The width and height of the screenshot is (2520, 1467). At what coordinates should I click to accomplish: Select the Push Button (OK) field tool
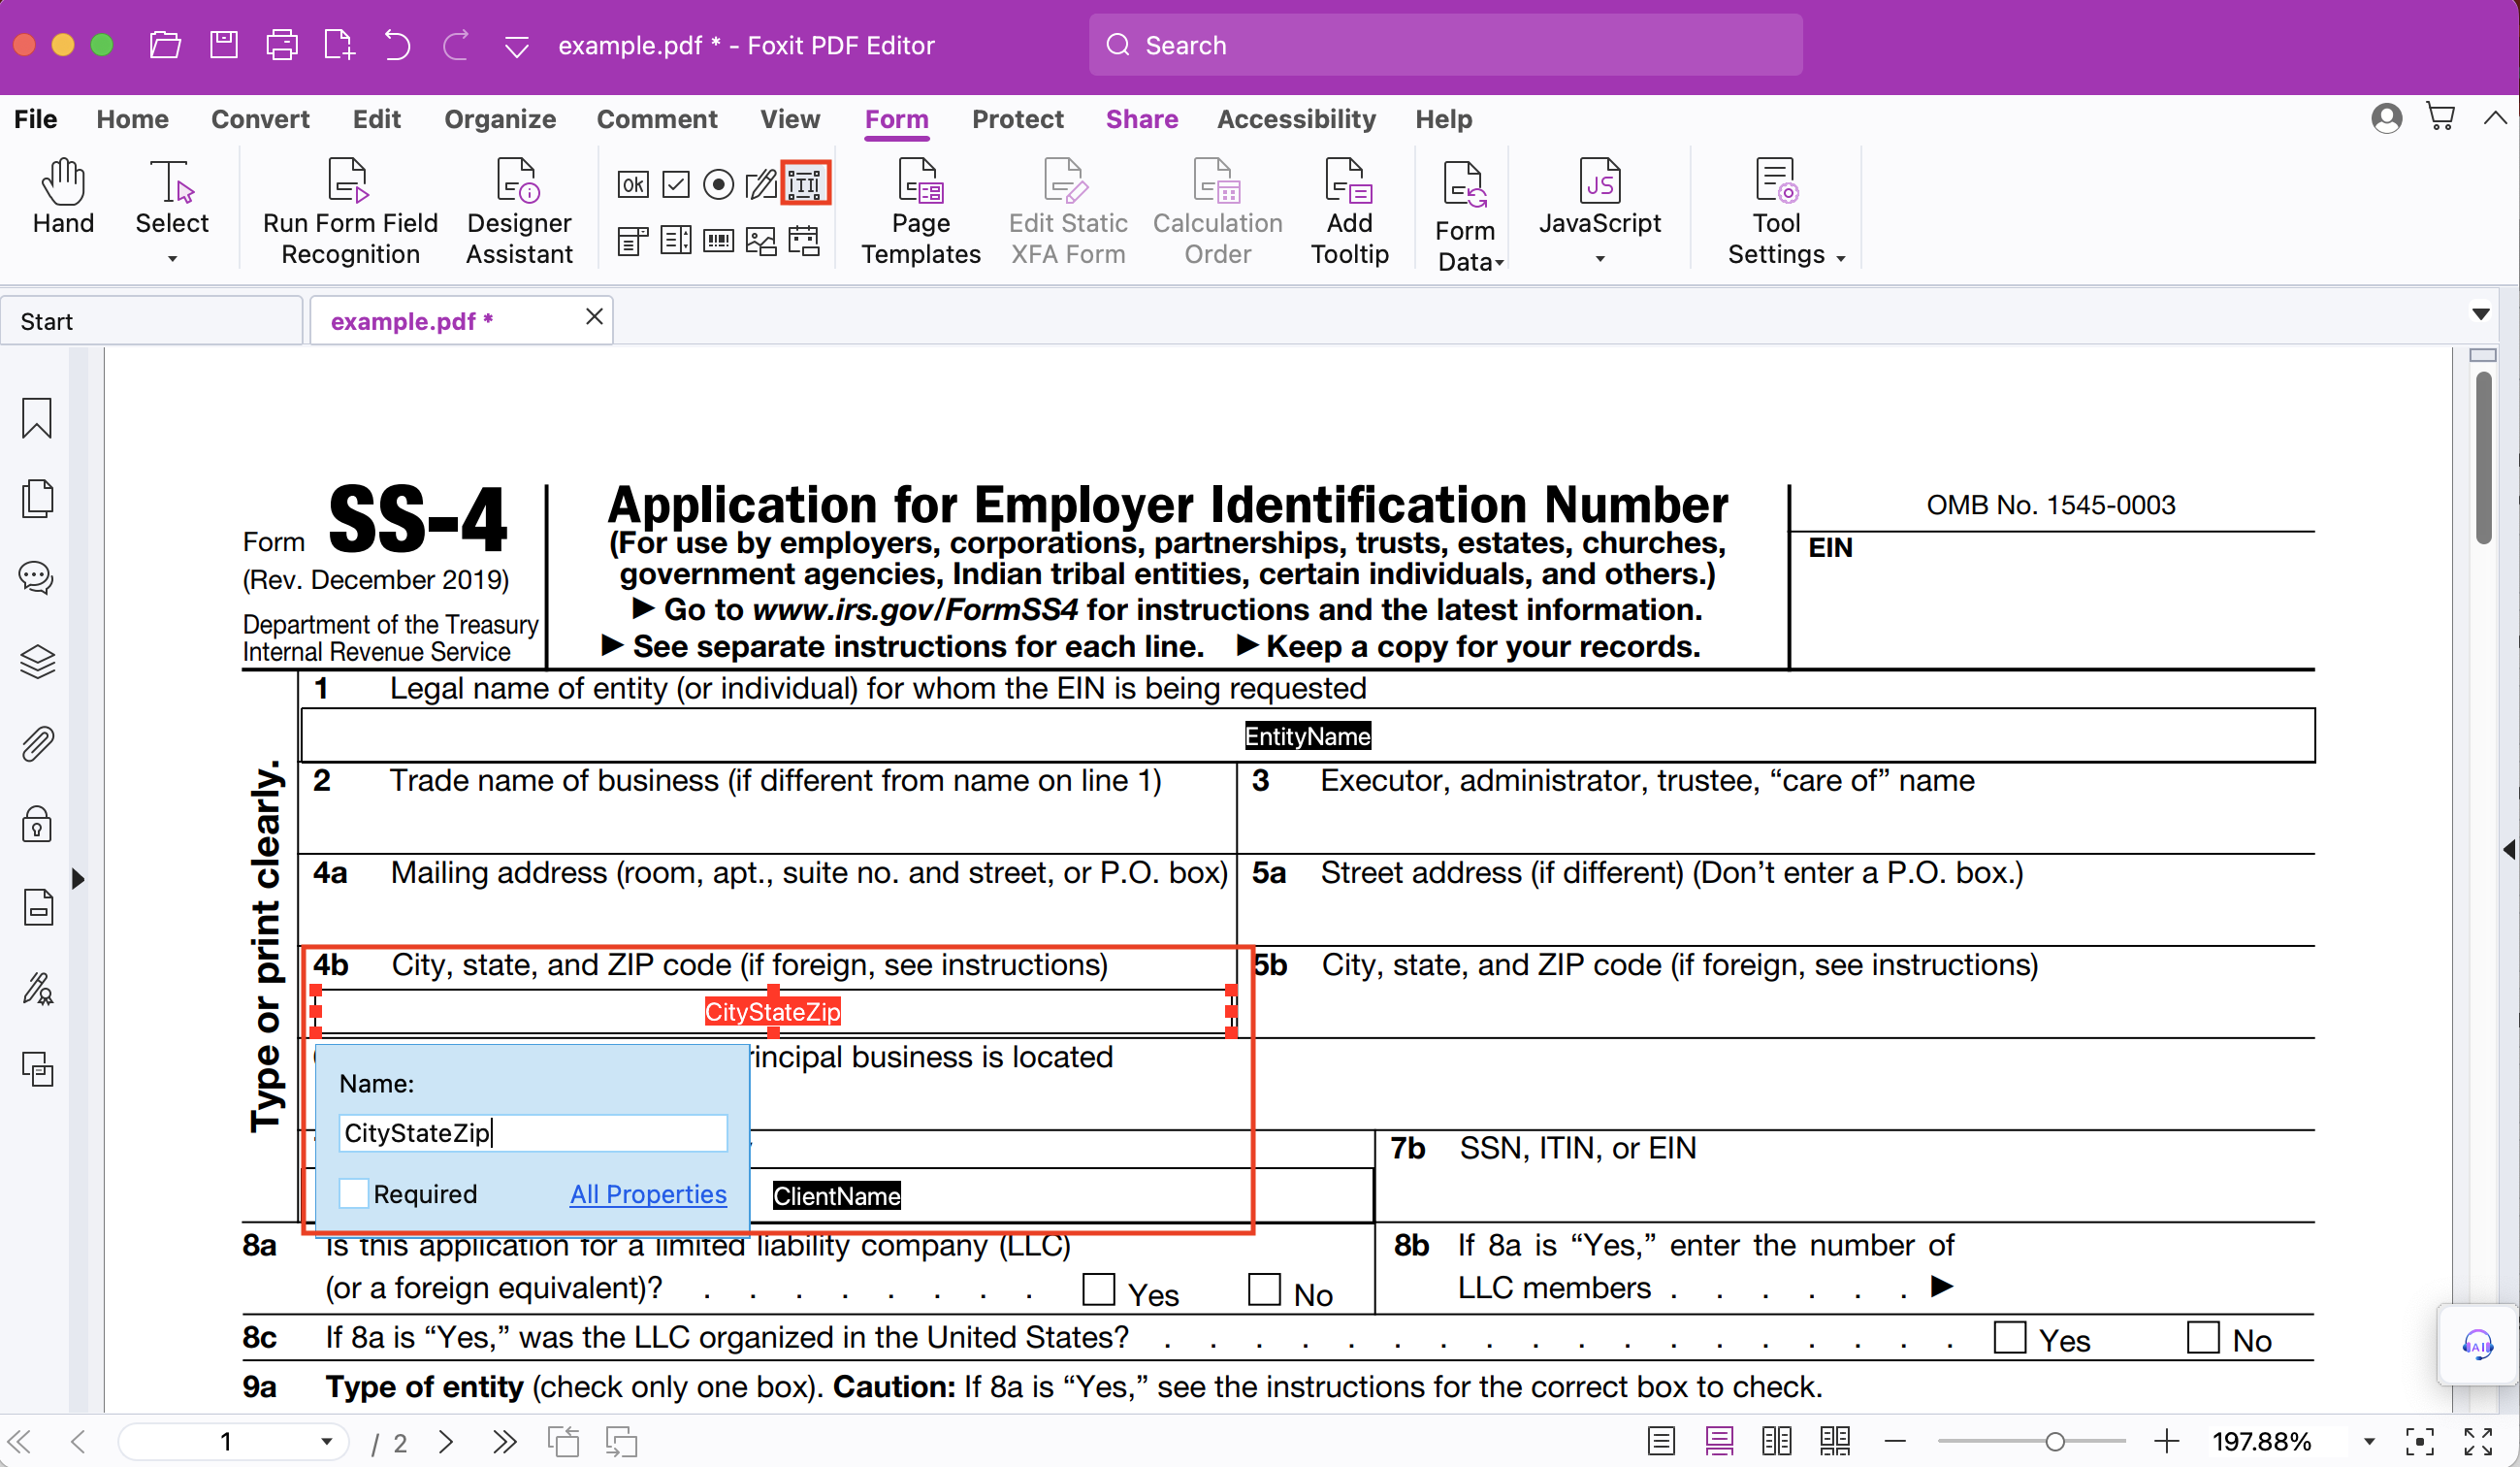(x=633, y=184)
